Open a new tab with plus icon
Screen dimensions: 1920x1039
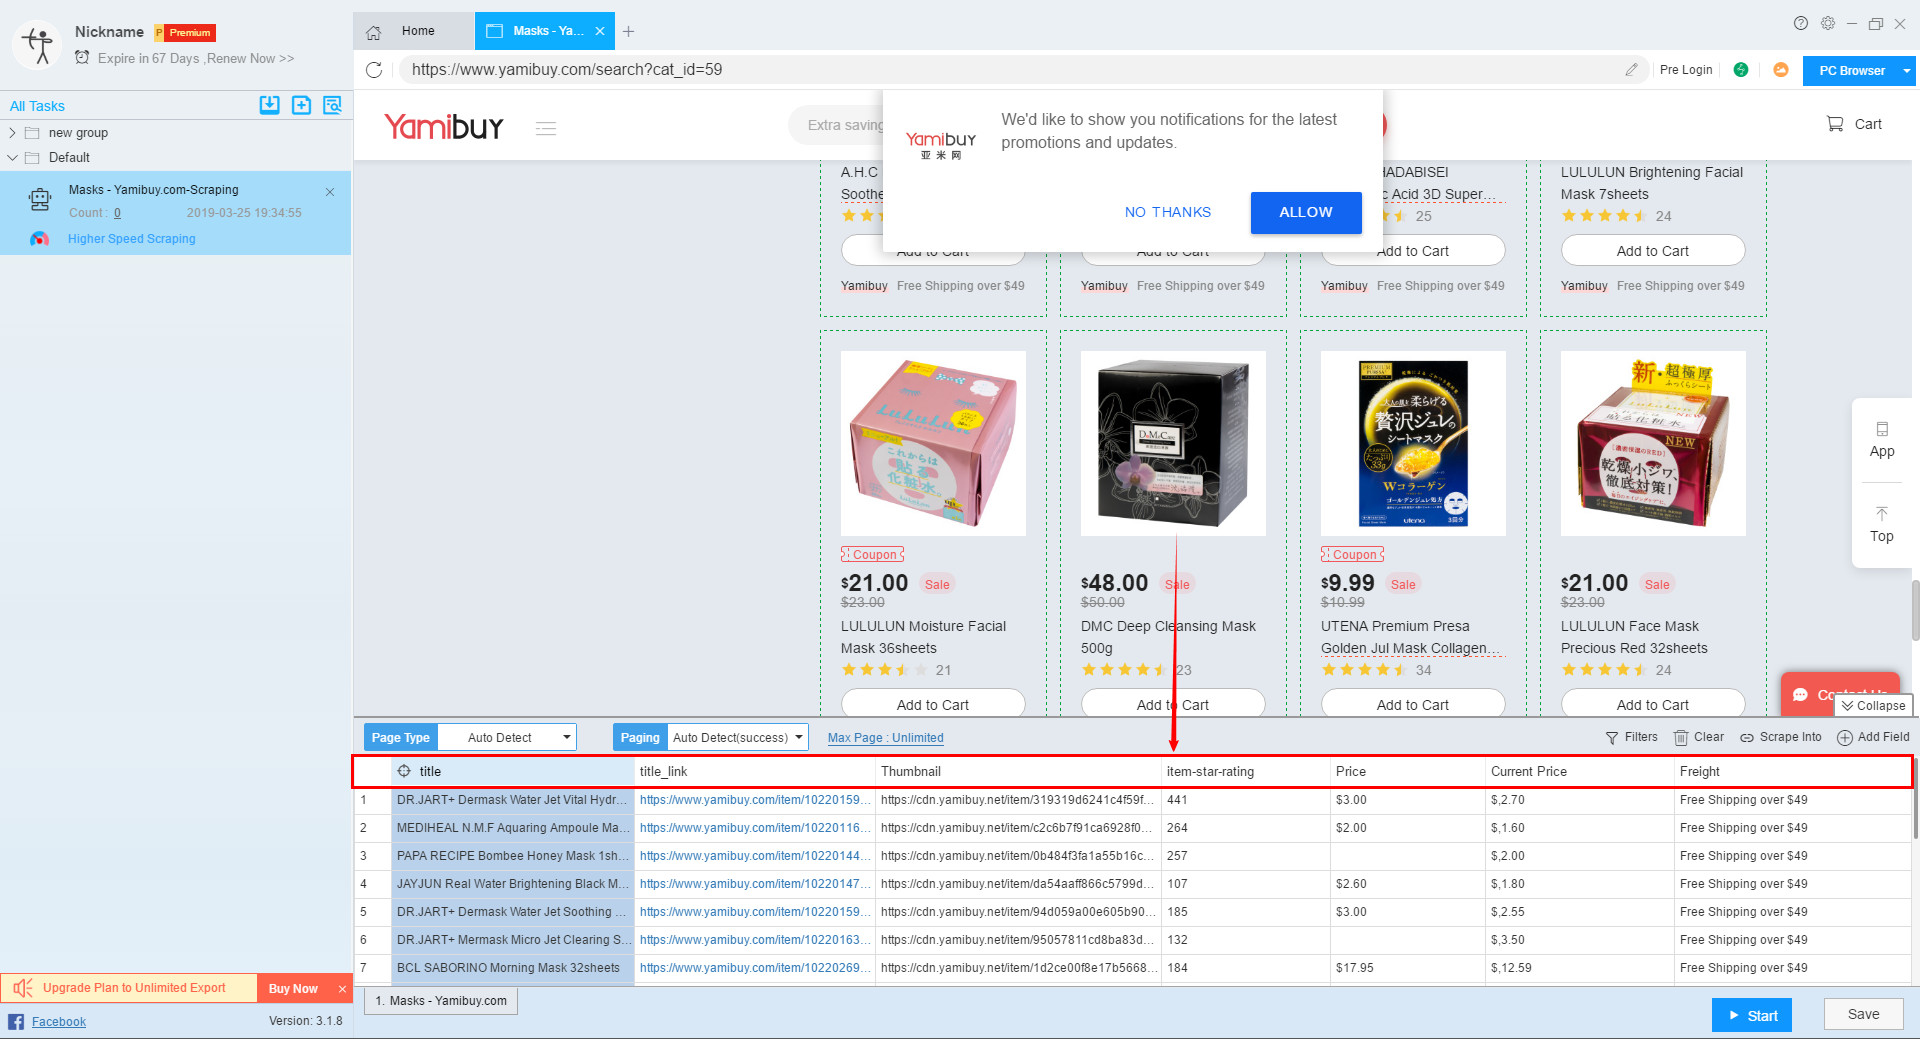(628, 32)
